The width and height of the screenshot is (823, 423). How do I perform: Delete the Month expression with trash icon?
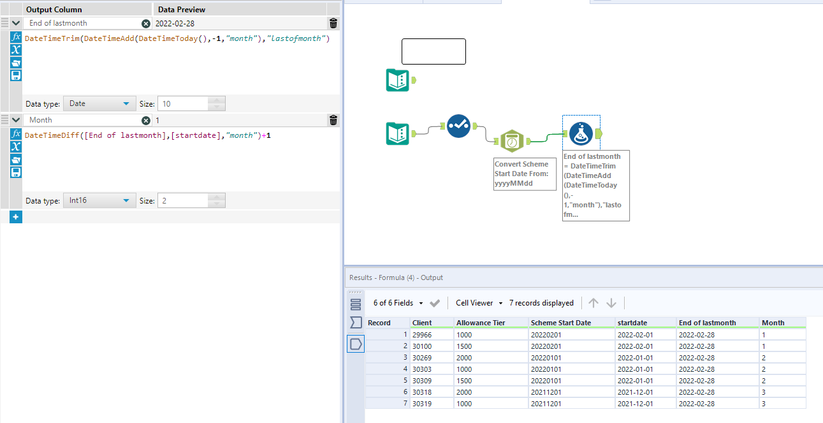point(333,120)
